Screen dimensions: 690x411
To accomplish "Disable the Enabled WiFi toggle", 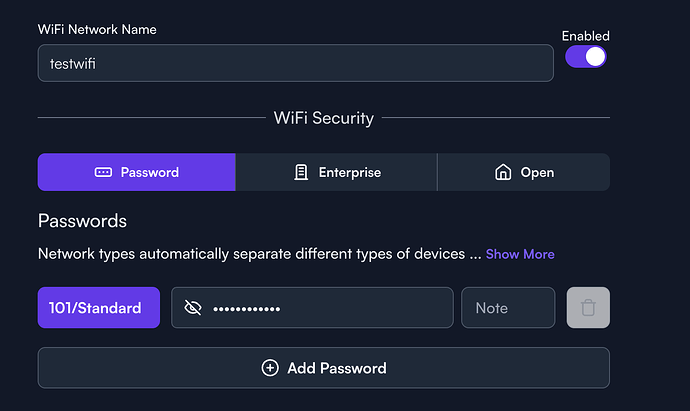I will click(x=586, y=57).
